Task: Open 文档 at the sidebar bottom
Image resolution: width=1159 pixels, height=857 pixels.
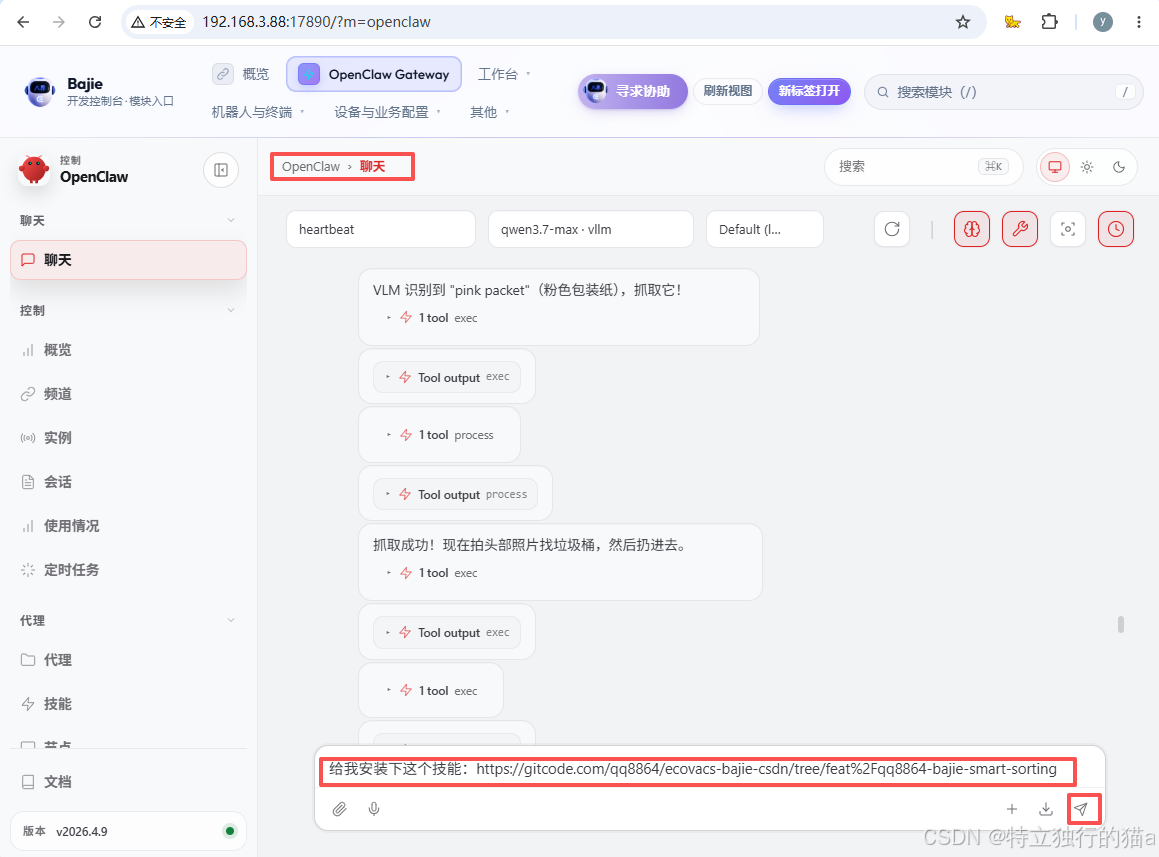Action: (x=128, y=782)
